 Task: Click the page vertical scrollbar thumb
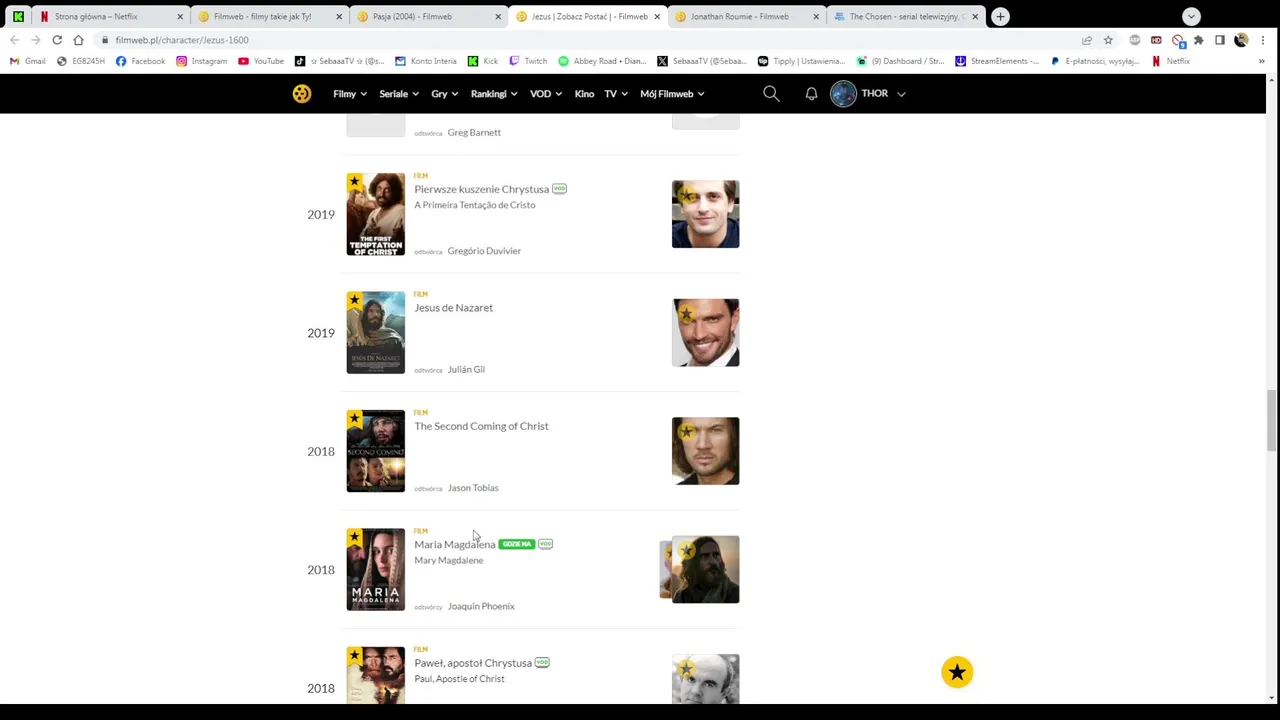point(1272,421)
